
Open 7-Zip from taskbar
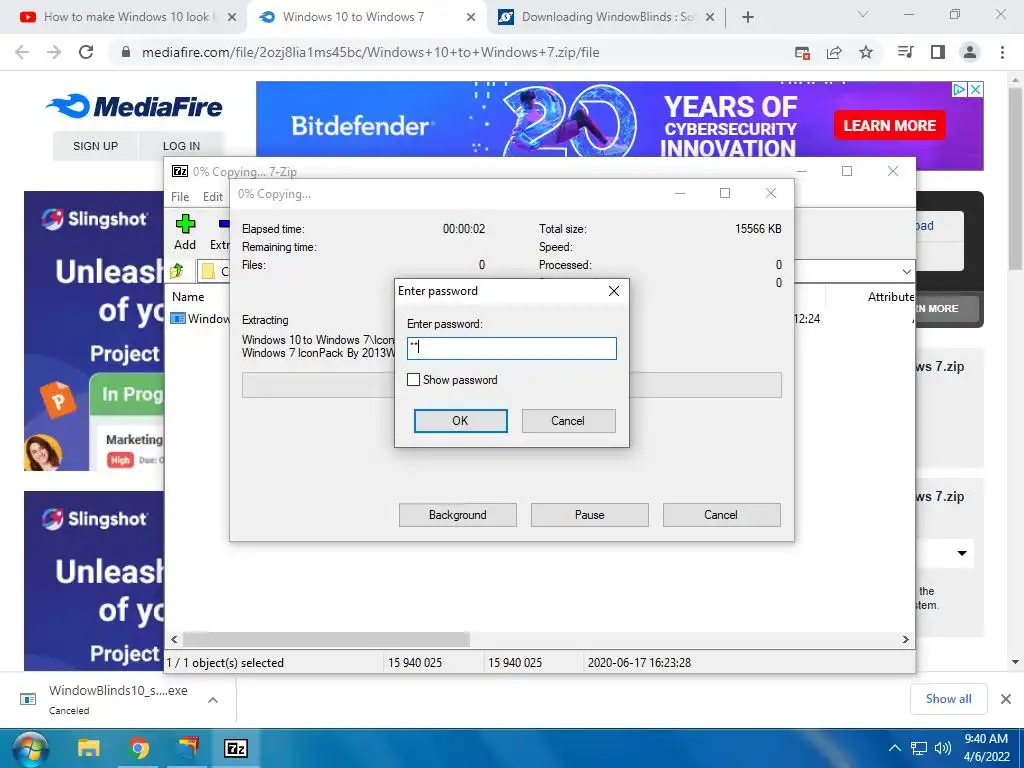pos(235,748)
